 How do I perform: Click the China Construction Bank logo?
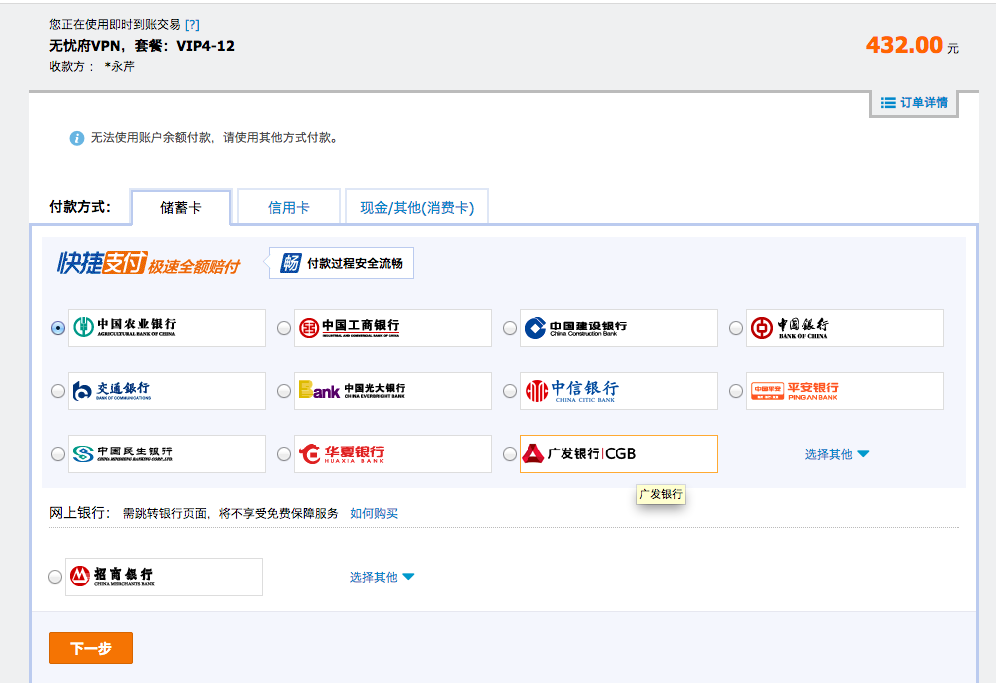tap(618, 328)
